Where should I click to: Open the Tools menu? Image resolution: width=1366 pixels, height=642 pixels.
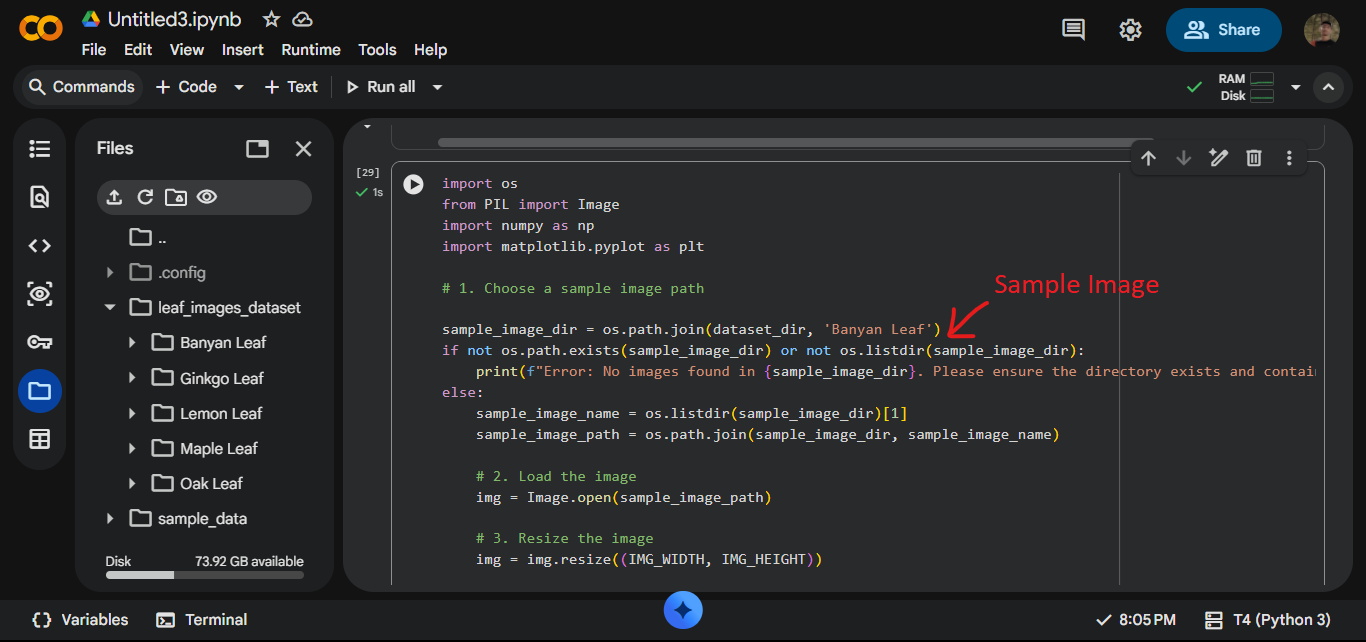tap(377, 49)
